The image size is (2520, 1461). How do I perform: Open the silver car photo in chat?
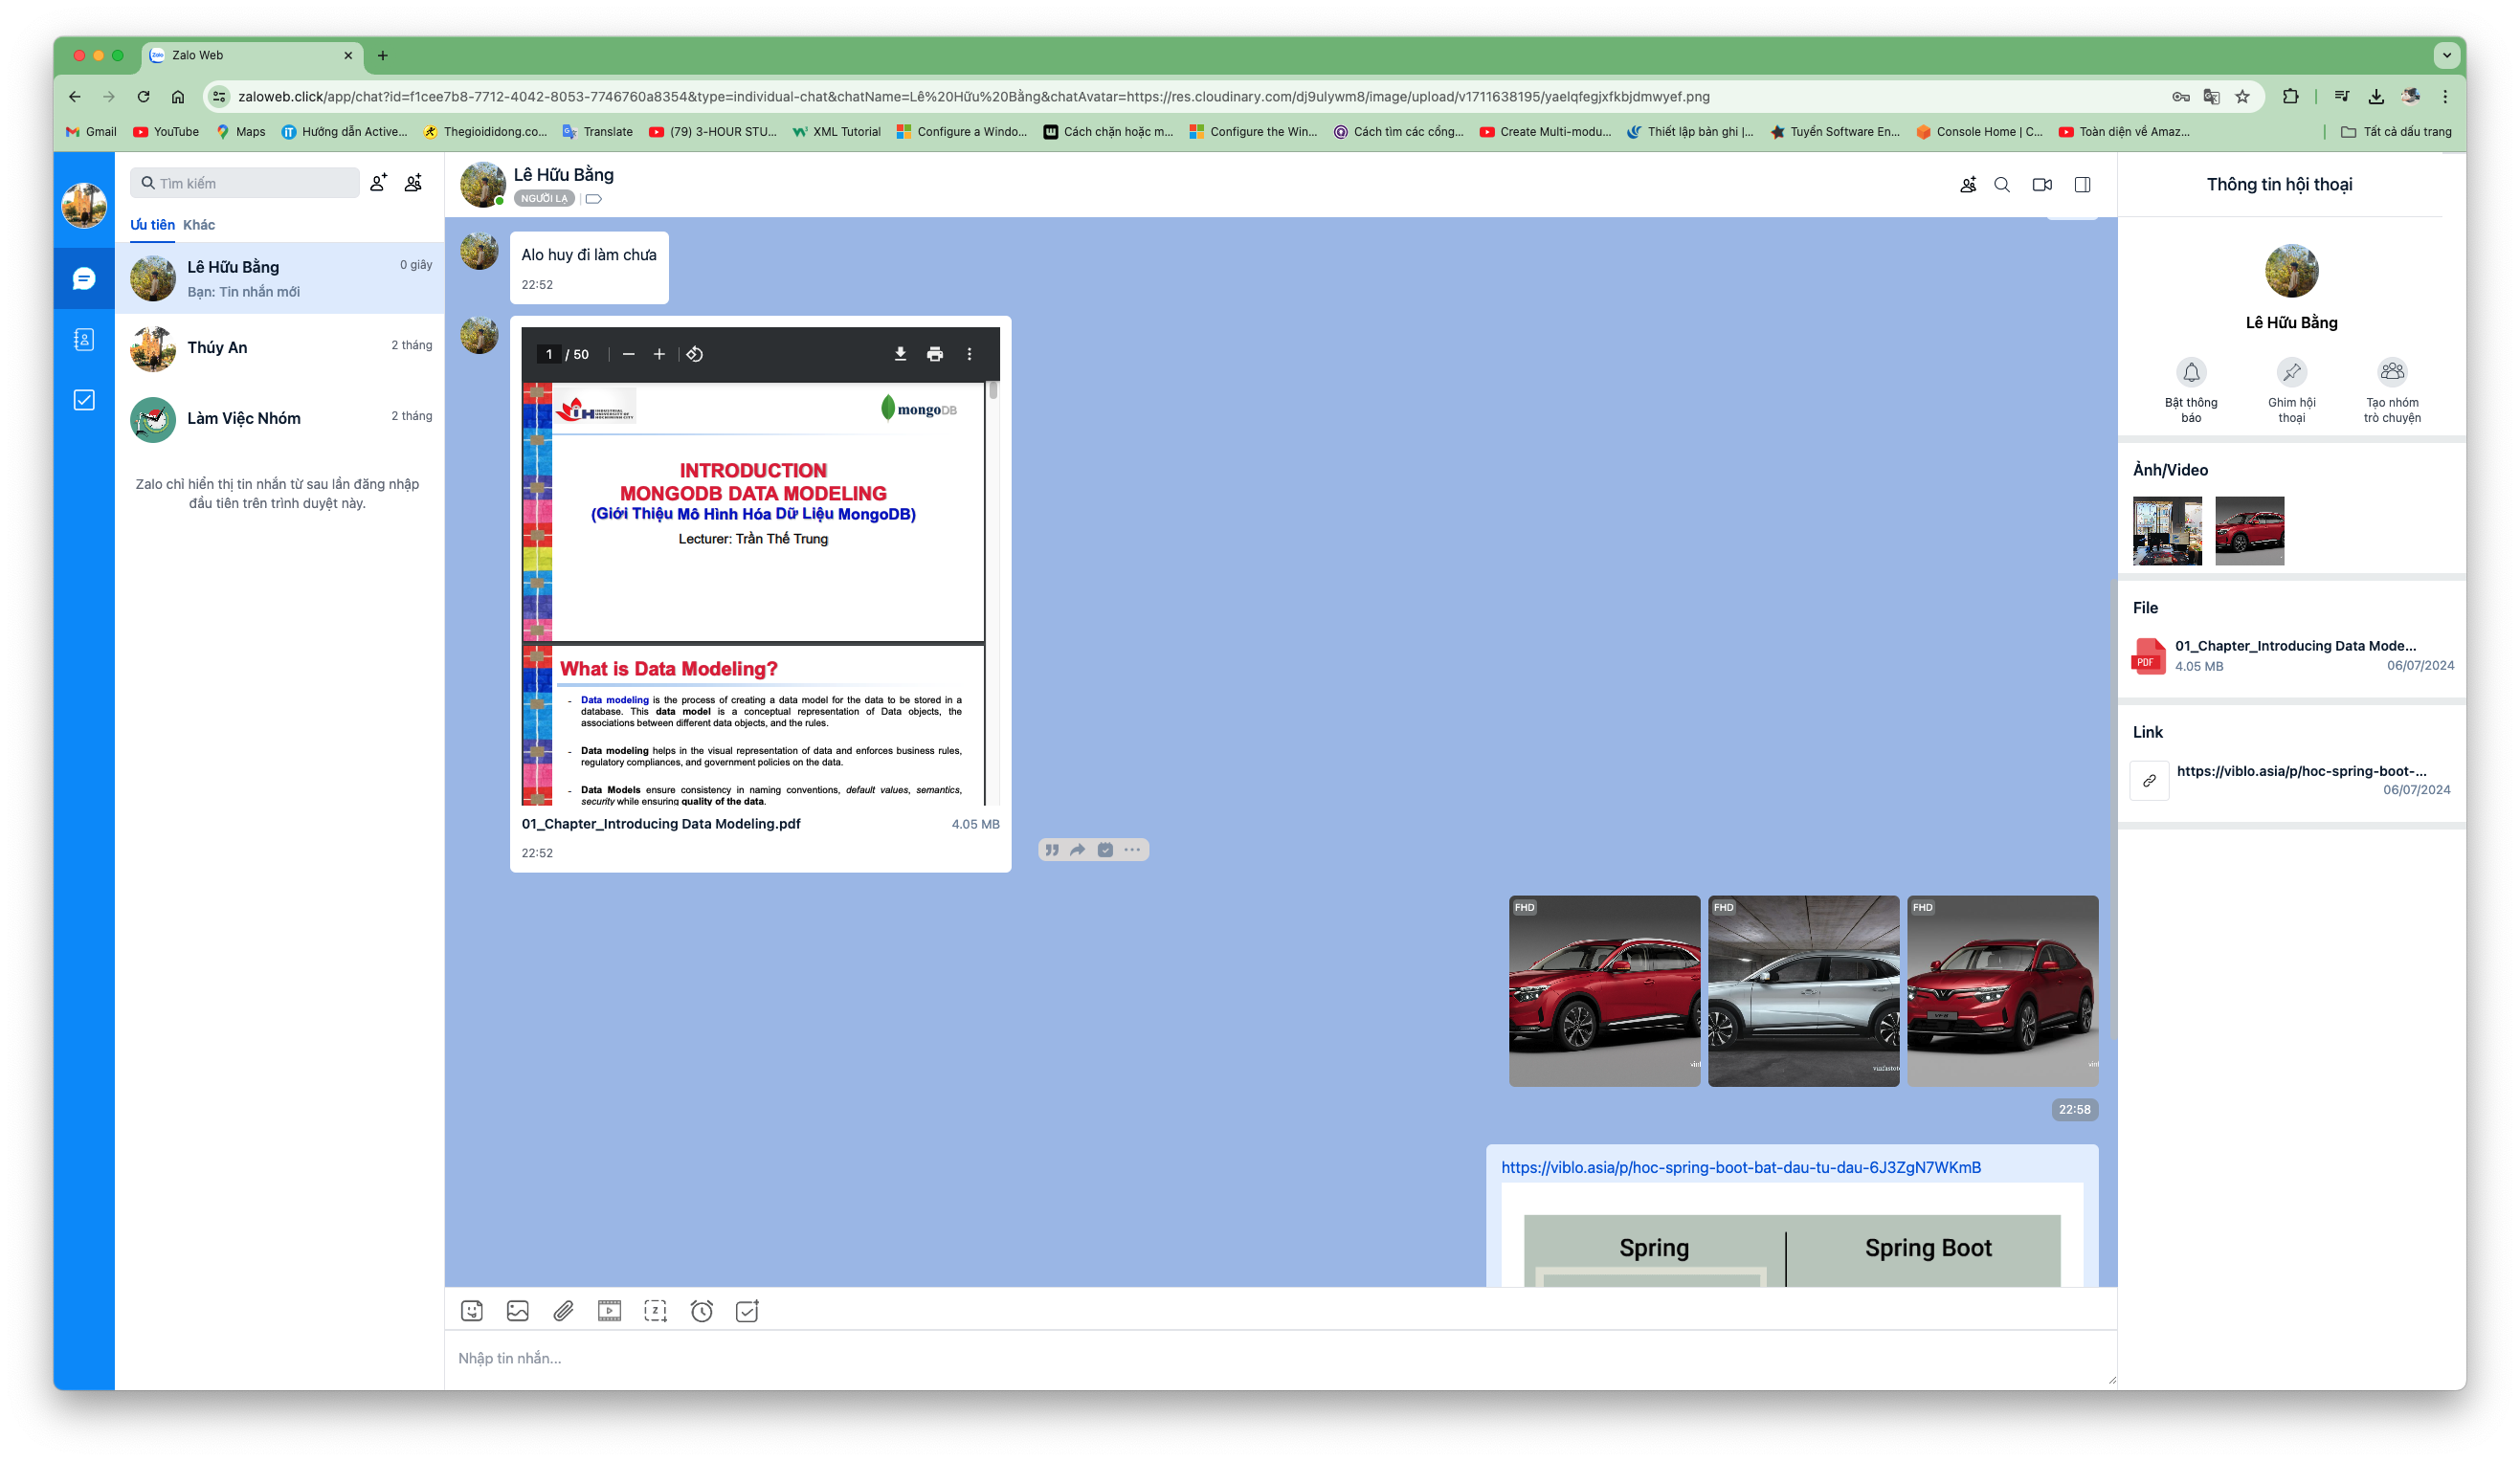pyautogui.click(x=1803, y=991)
